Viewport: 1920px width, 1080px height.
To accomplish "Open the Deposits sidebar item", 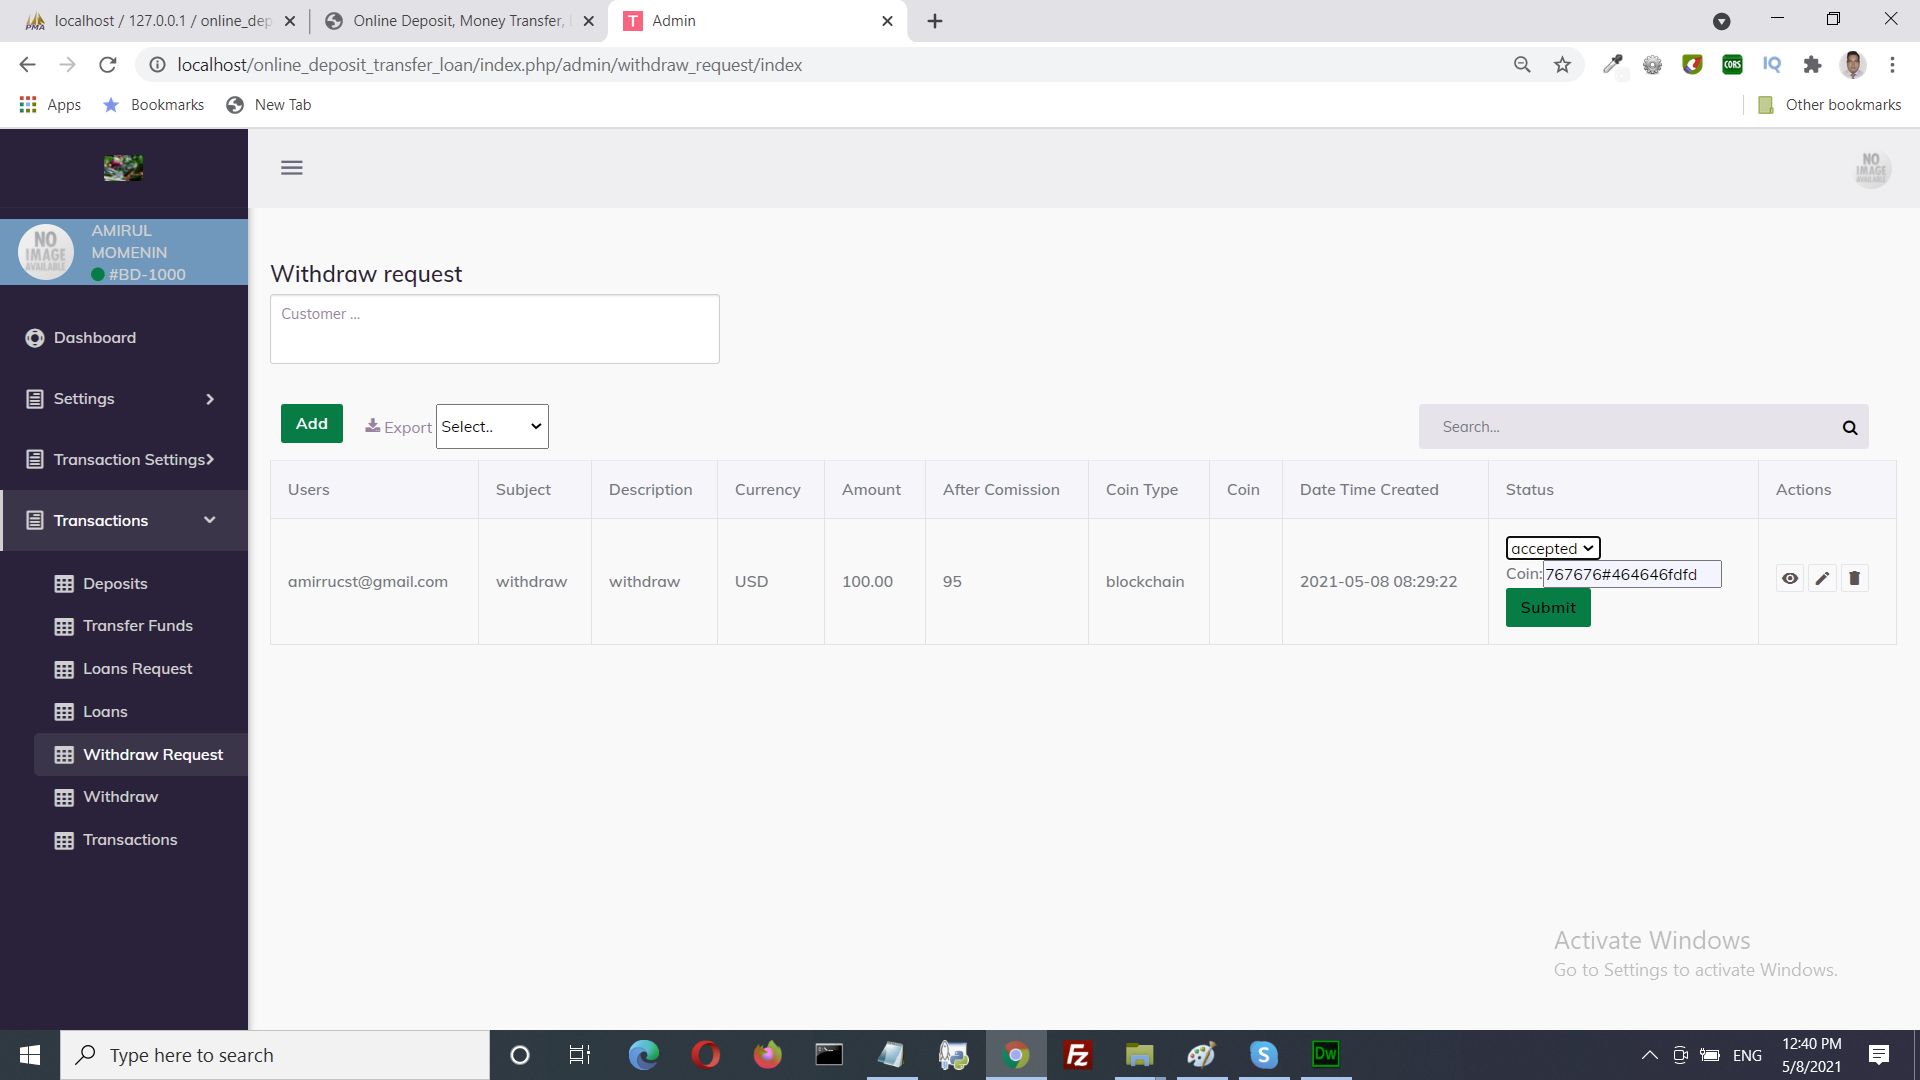I will click(115, 584).
